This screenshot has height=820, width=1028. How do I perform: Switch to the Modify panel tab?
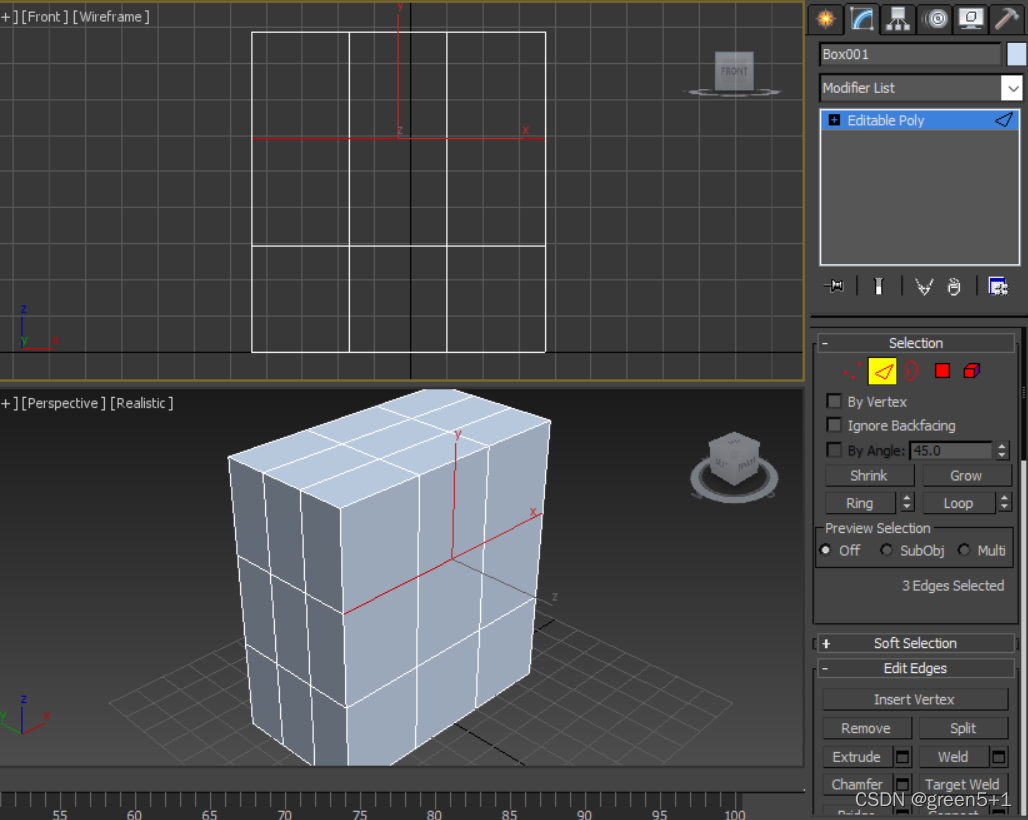pos(861,18)
